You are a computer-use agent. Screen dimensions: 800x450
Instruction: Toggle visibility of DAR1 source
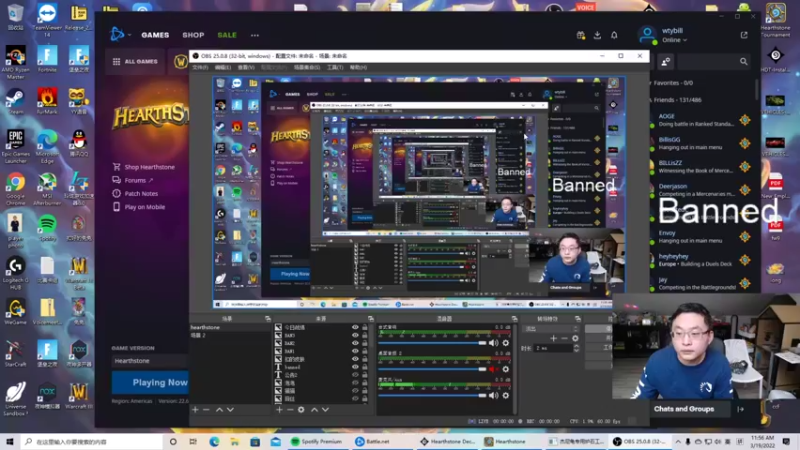pyautogui.click(x=355, y=351)
